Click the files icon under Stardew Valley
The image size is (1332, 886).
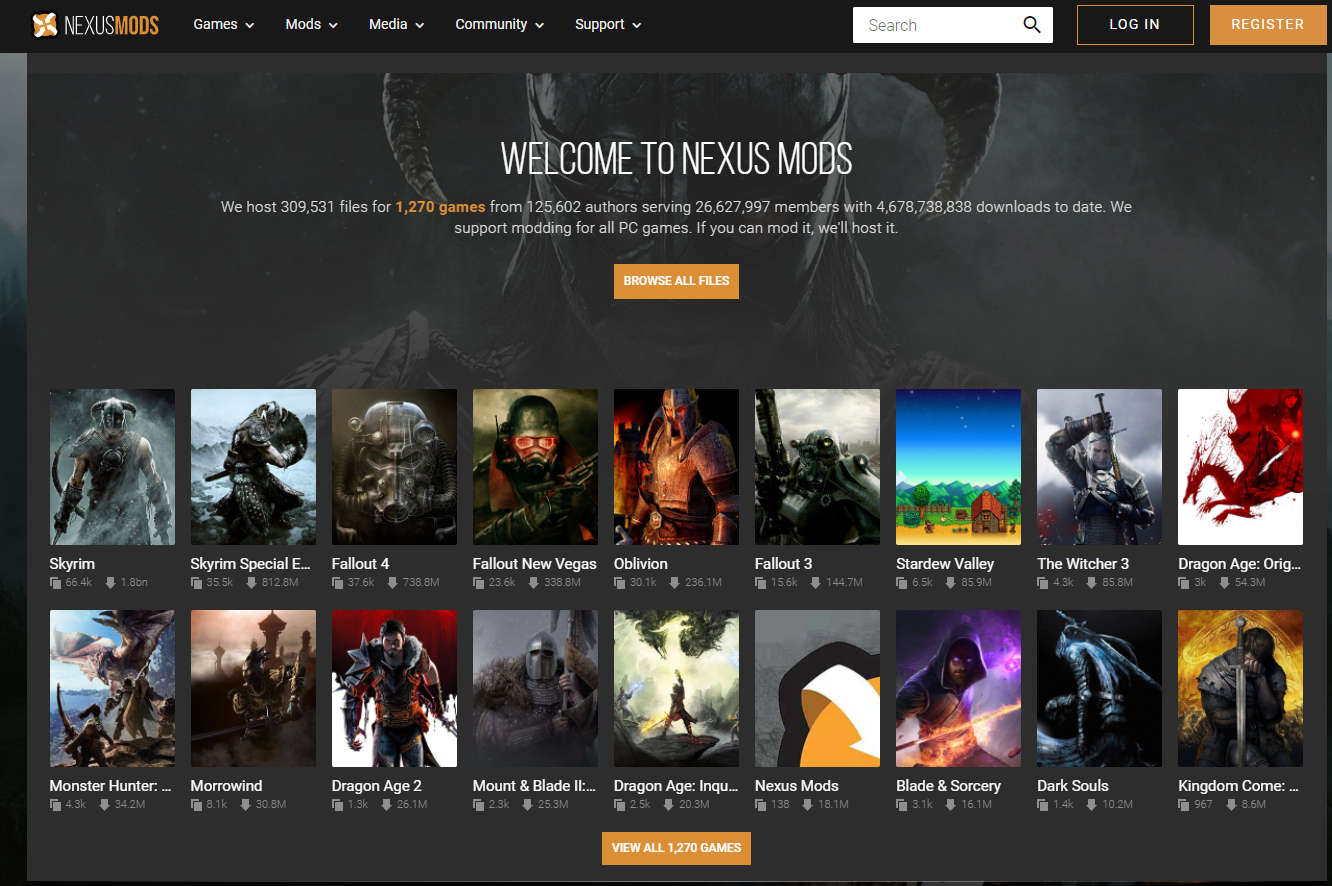coord(901,583)
